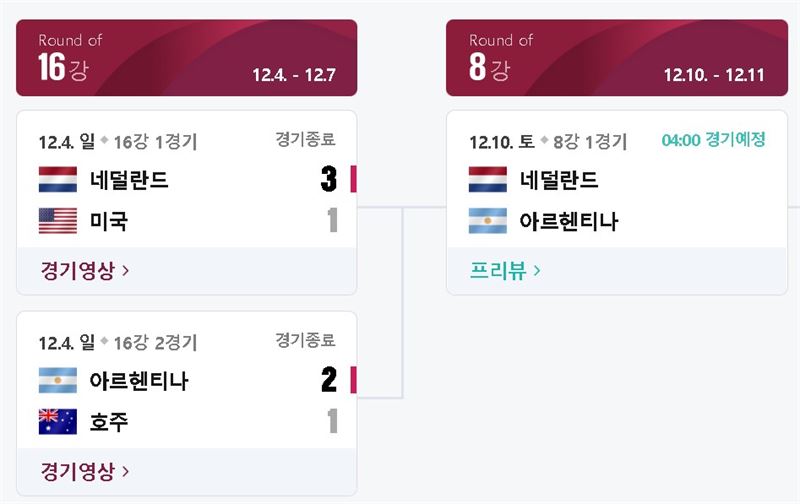
Task: Click 호주 team name in 16강 2경기
Action: [x=109, y=422]
